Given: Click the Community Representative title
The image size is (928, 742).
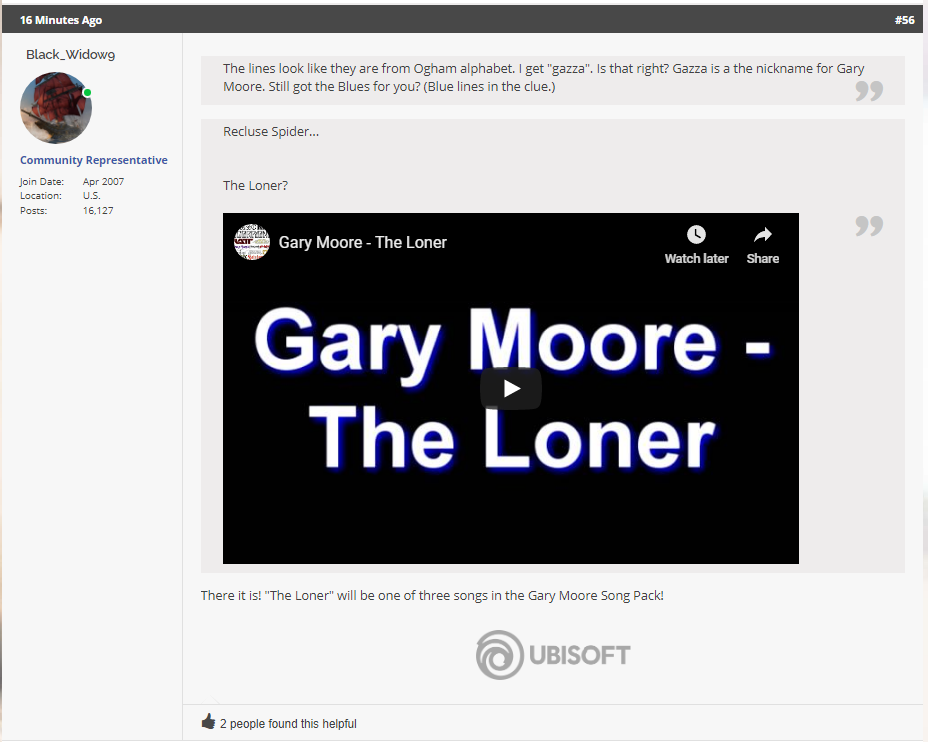Looking at the screenshot, I should [x=94, y=160].
